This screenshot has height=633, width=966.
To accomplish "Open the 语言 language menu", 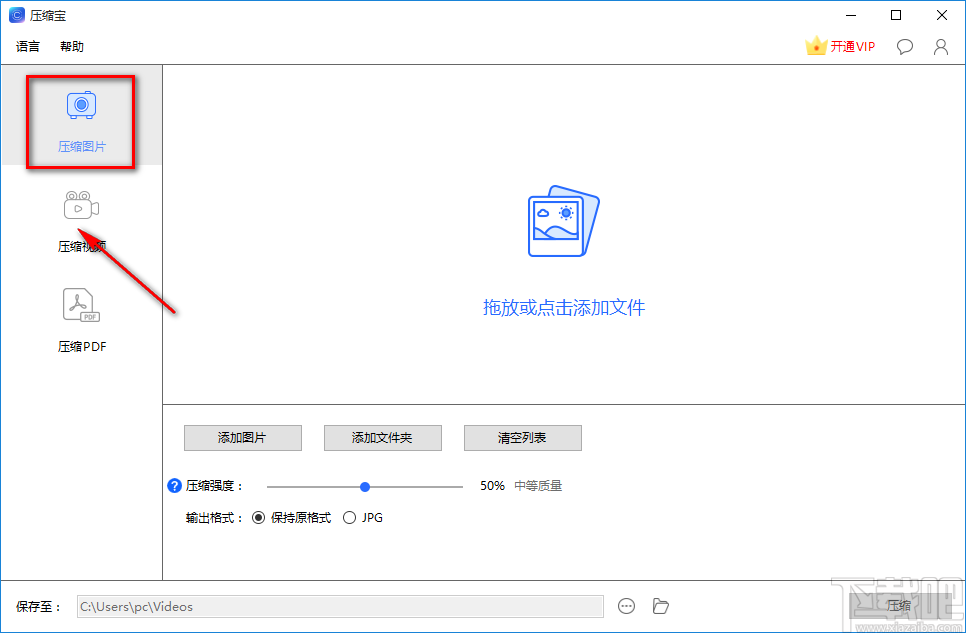I will tap(27, 46).
